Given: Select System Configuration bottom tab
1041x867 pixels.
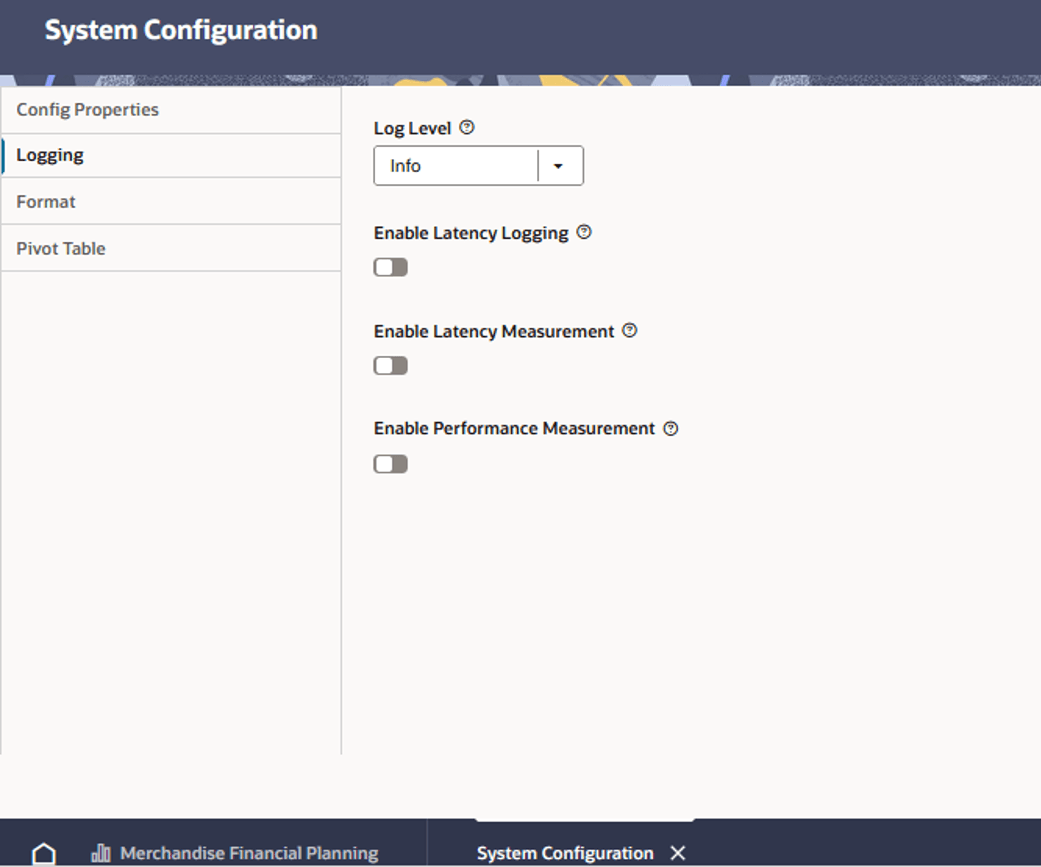Looking at the screenshot, I should coord(565,852).
